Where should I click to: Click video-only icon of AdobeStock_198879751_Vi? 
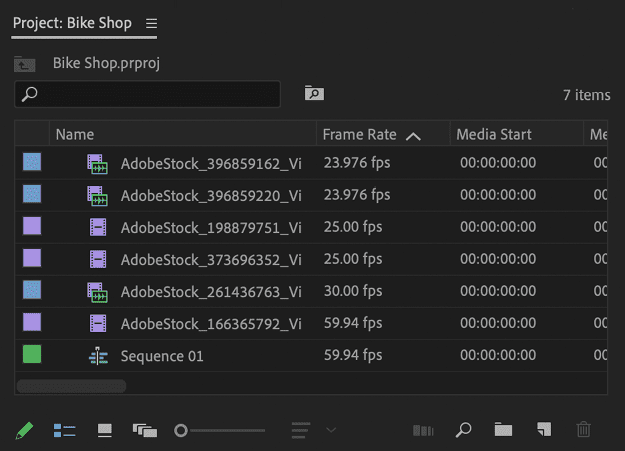pos(98,227)
